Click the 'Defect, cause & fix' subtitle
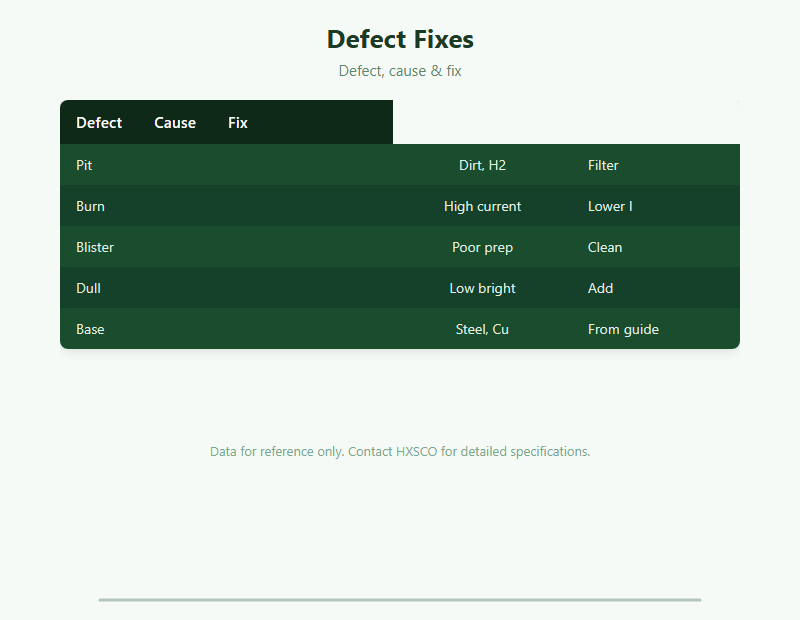Screen dimensions: 800x620 tap(400, 71)
